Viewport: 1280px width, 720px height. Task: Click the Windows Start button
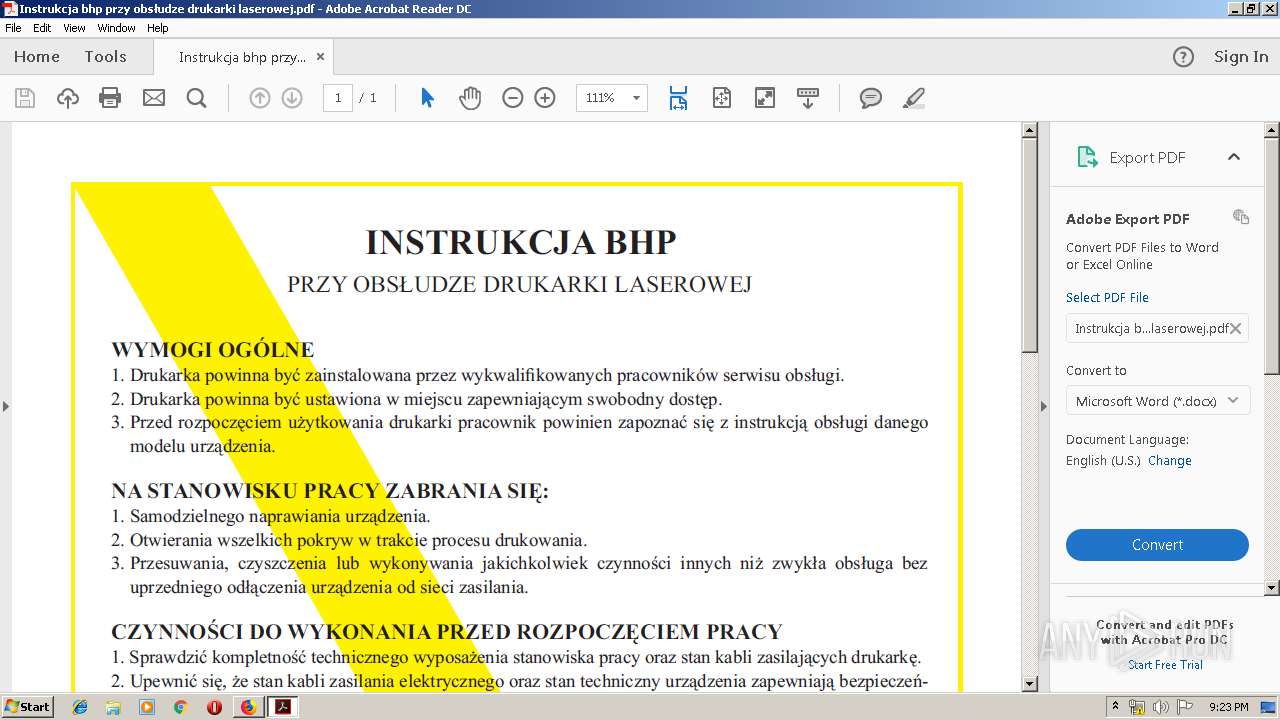point(27,707)
